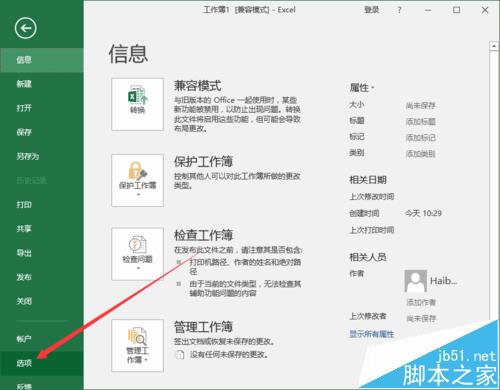Click the scrollbar up arrow

[x=494, y=46]
